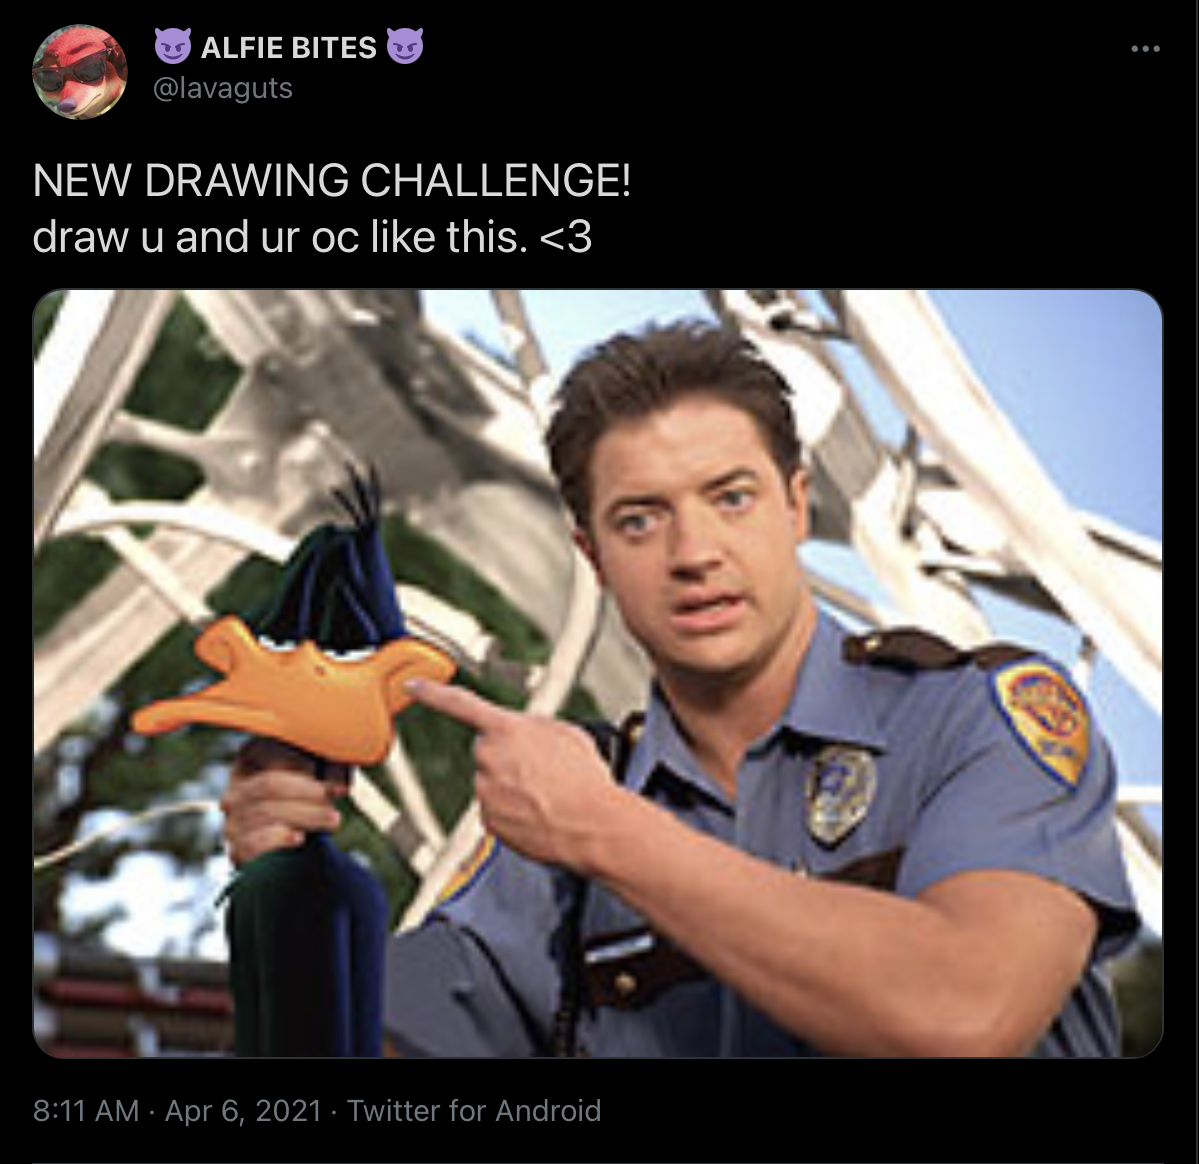Screen dimensions: 1199x1164
Task: Click the Apr 6, 2021 date
Action: 243,1110
